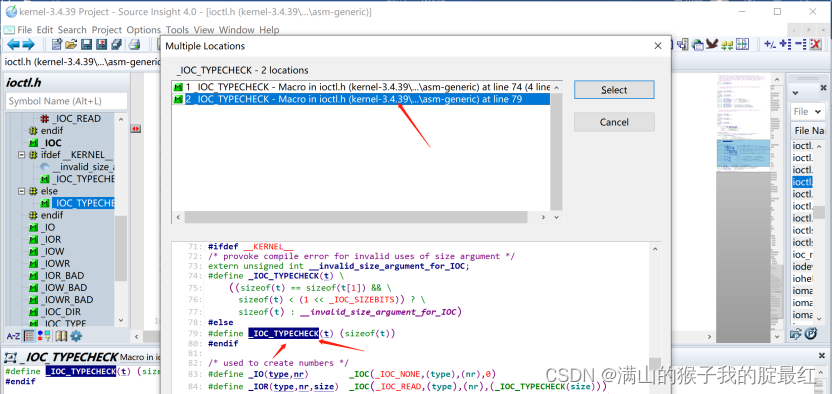
Task: Click the project panel clock icon
Action: tap(811, 334)
